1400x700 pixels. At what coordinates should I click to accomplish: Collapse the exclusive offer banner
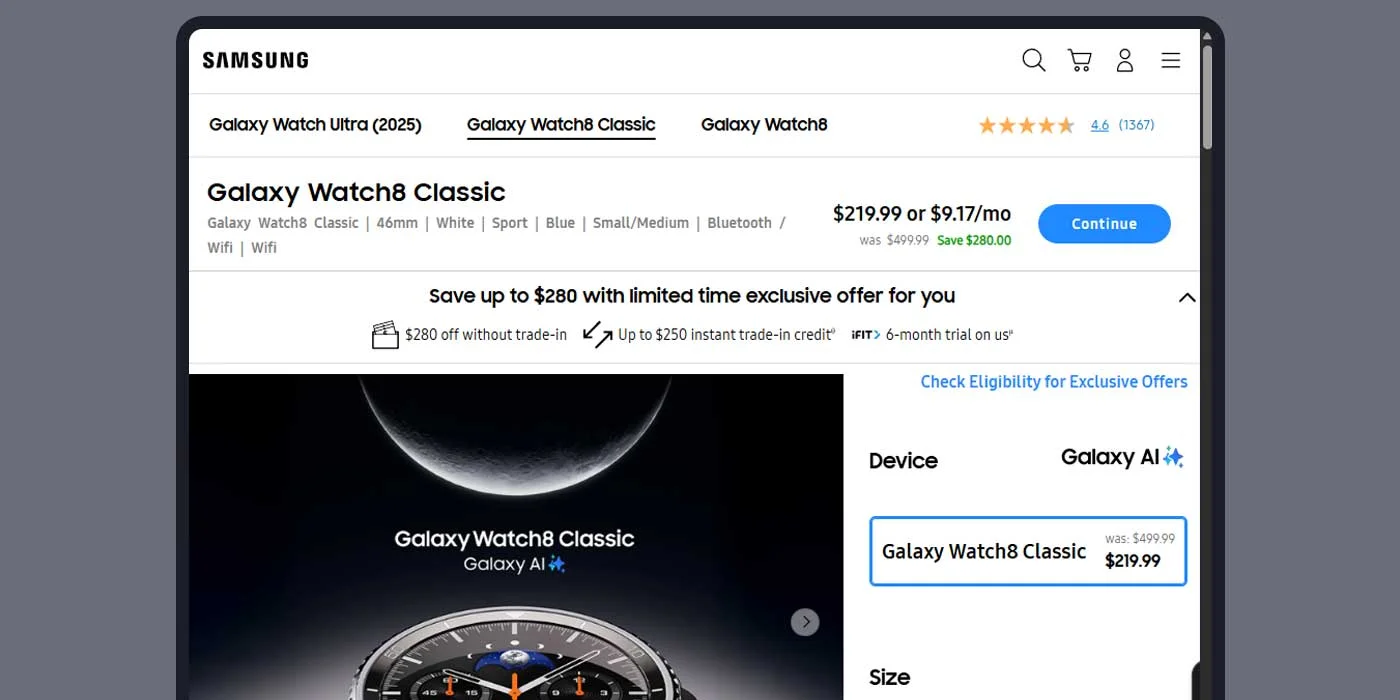[1187, 297]
